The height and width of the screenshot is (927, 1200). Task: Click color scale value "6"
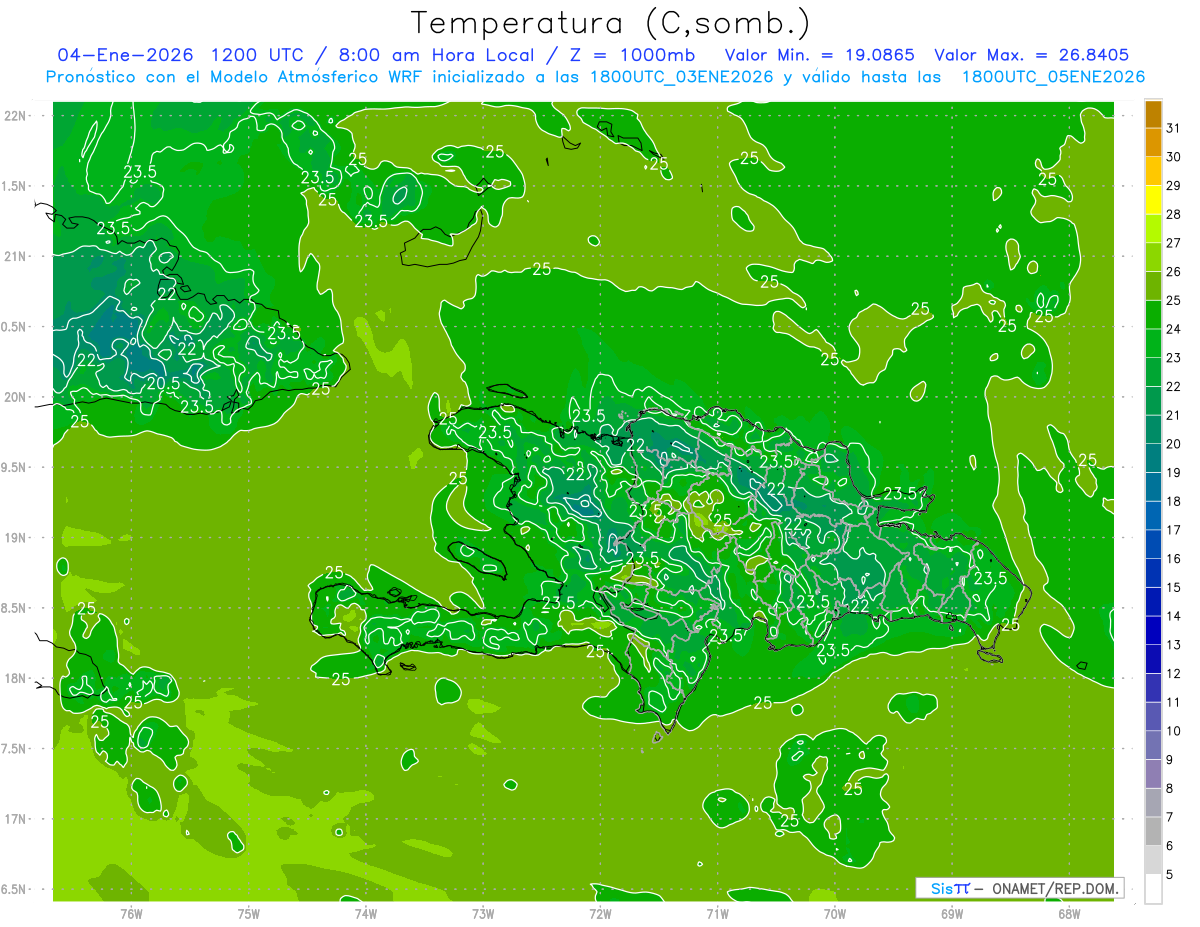(1170, 846)
